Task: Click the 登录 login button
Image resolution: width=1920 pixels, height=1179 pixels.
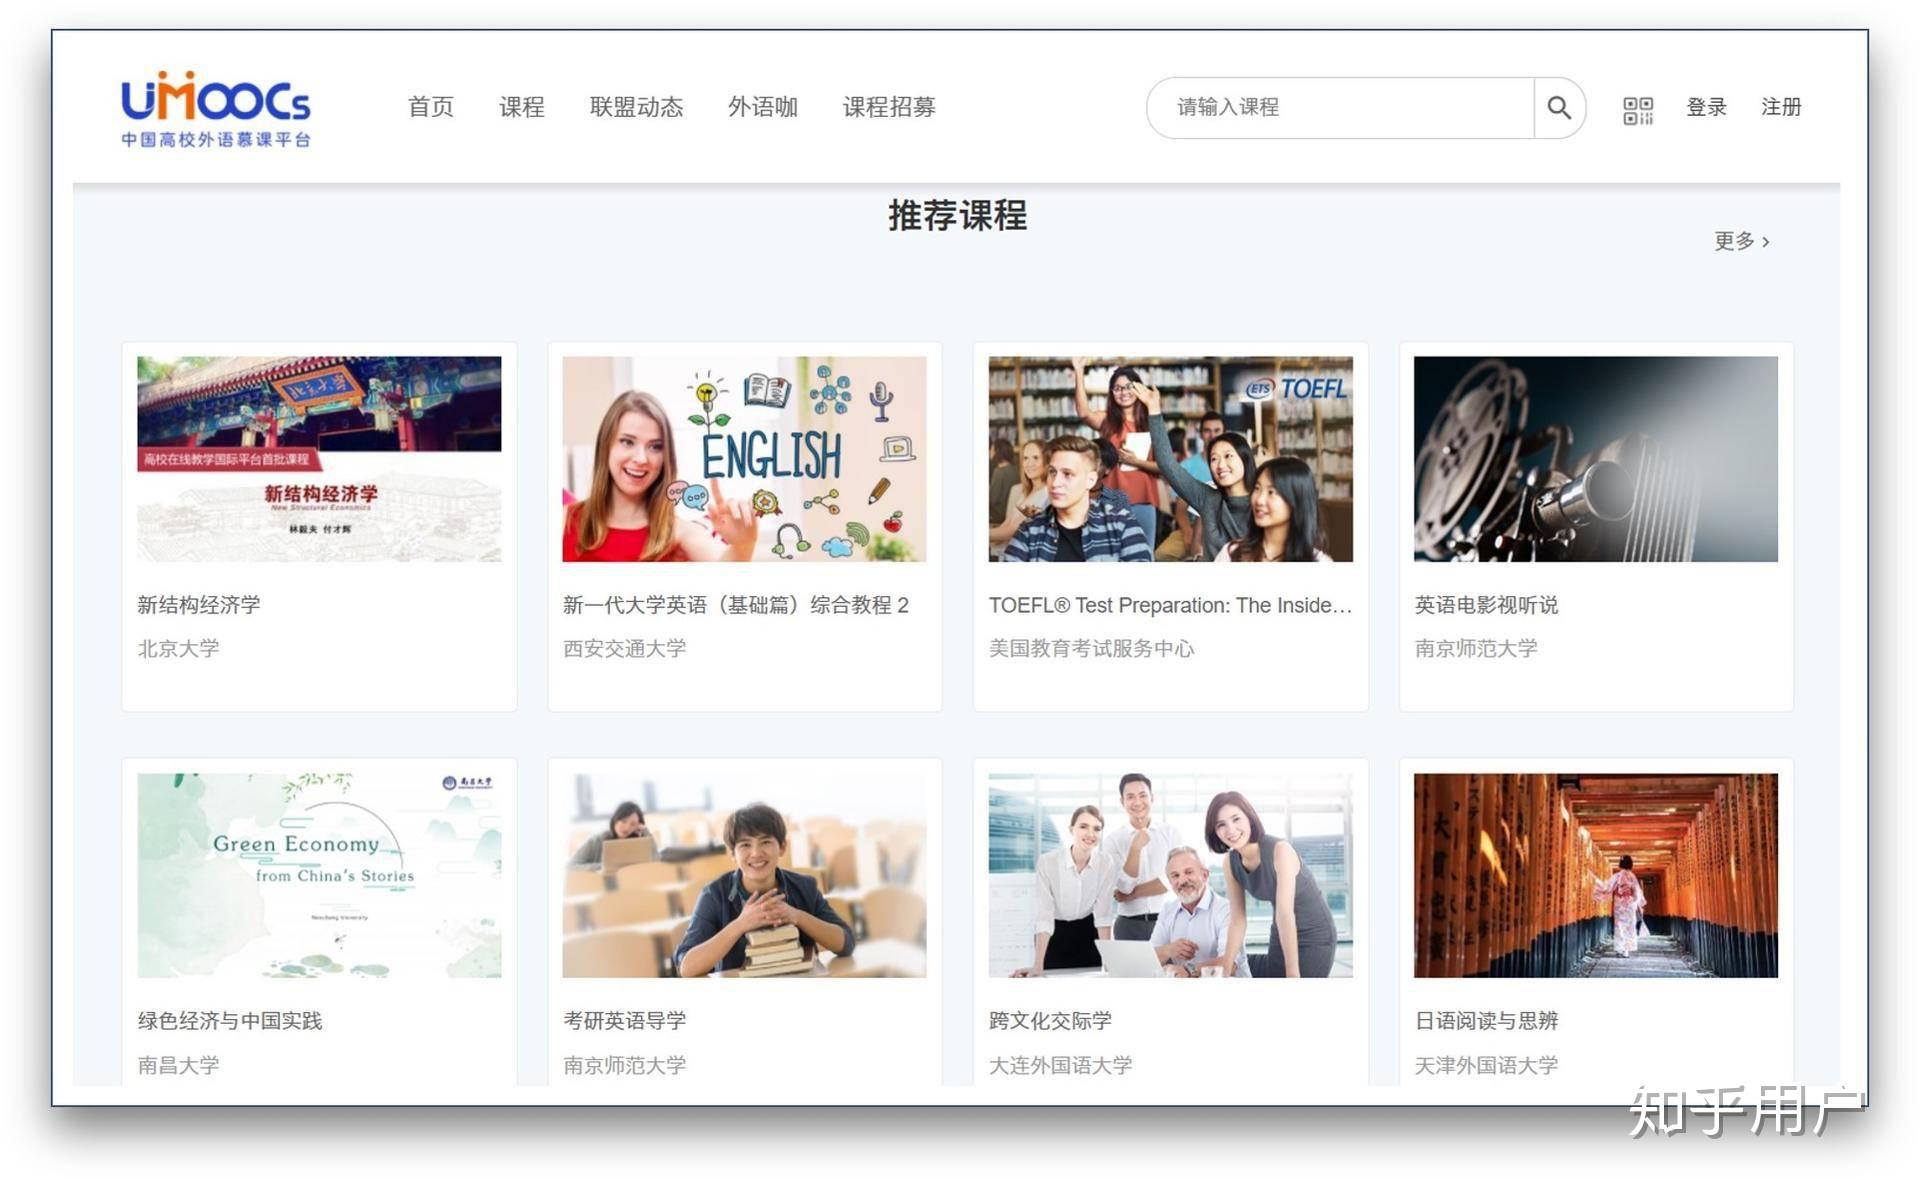Action: tap(1706, 107)
